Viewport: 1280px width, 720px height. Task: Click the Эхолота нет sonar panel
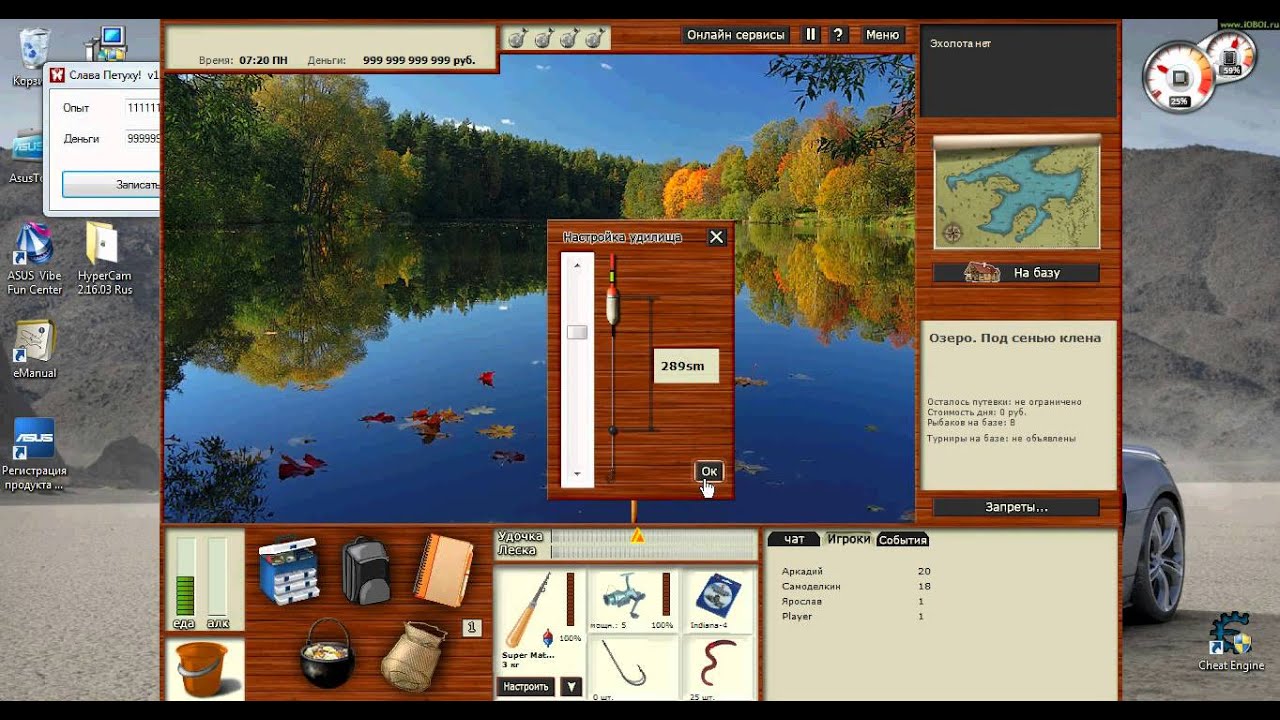tap(1018, 72)
